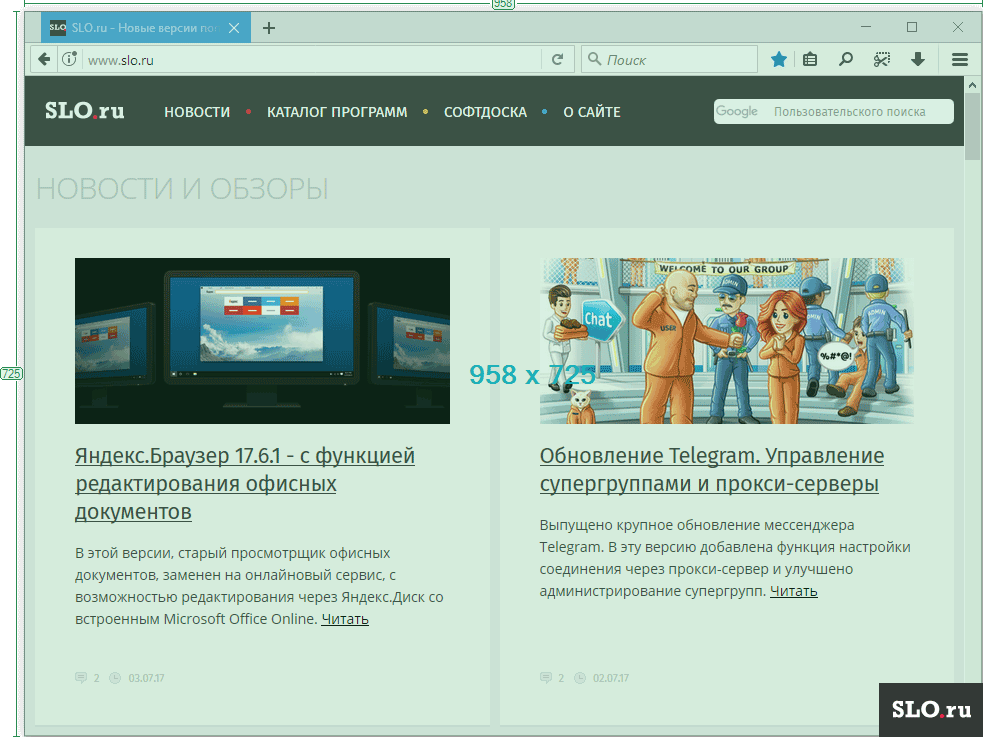Click the vertical scrollbar thumb
This screenshot has height=737, width=983.
pos(972,126)
